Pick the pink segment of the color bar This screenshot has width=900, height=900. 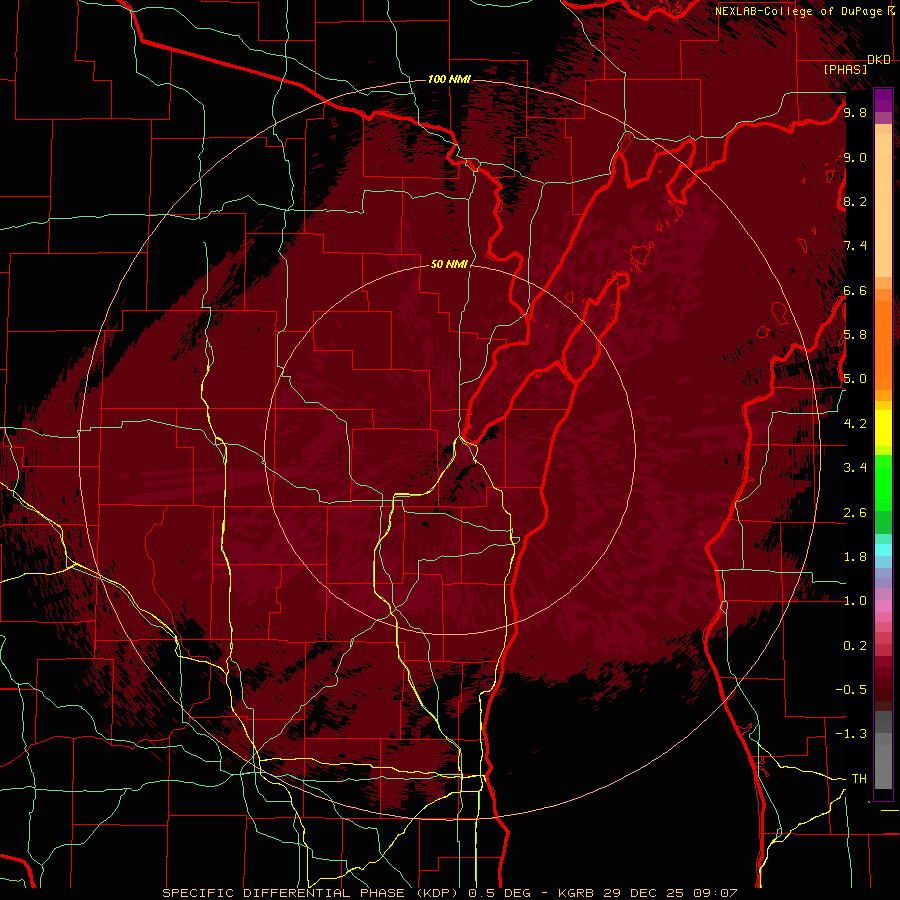883,606
